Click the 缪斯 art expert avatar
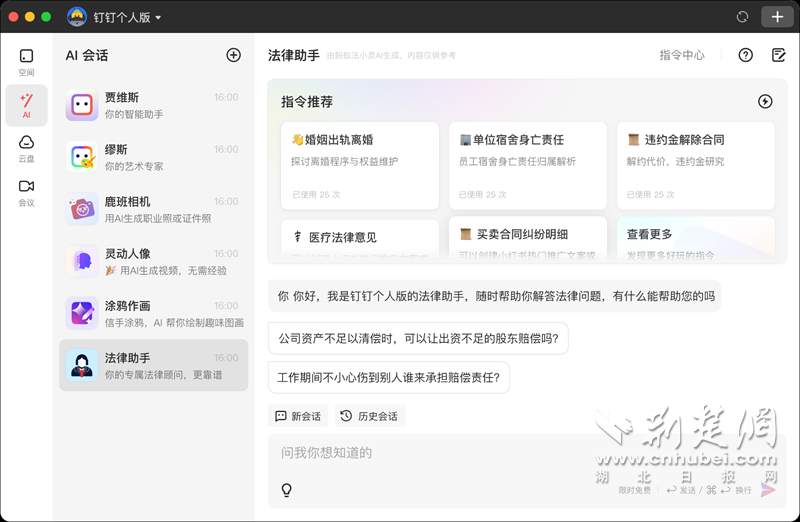Screen dimensions: 800x522 tap(82, 157)
